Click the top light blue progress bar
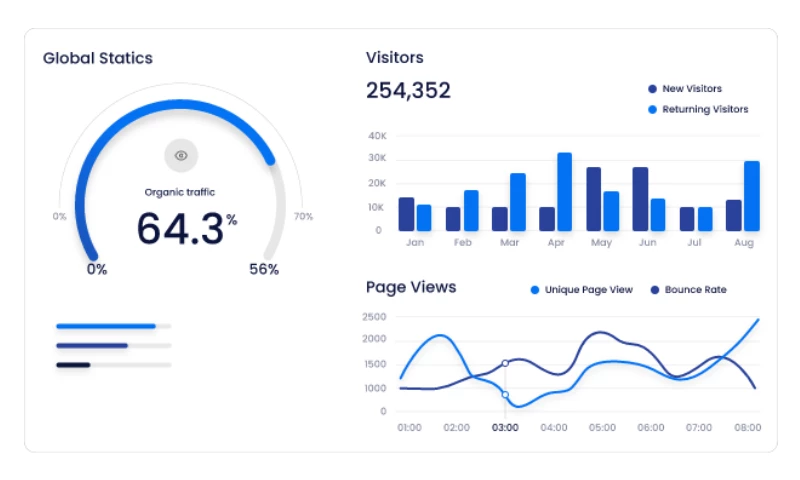The height and width of the screenshot is (480, 800). 106,326
